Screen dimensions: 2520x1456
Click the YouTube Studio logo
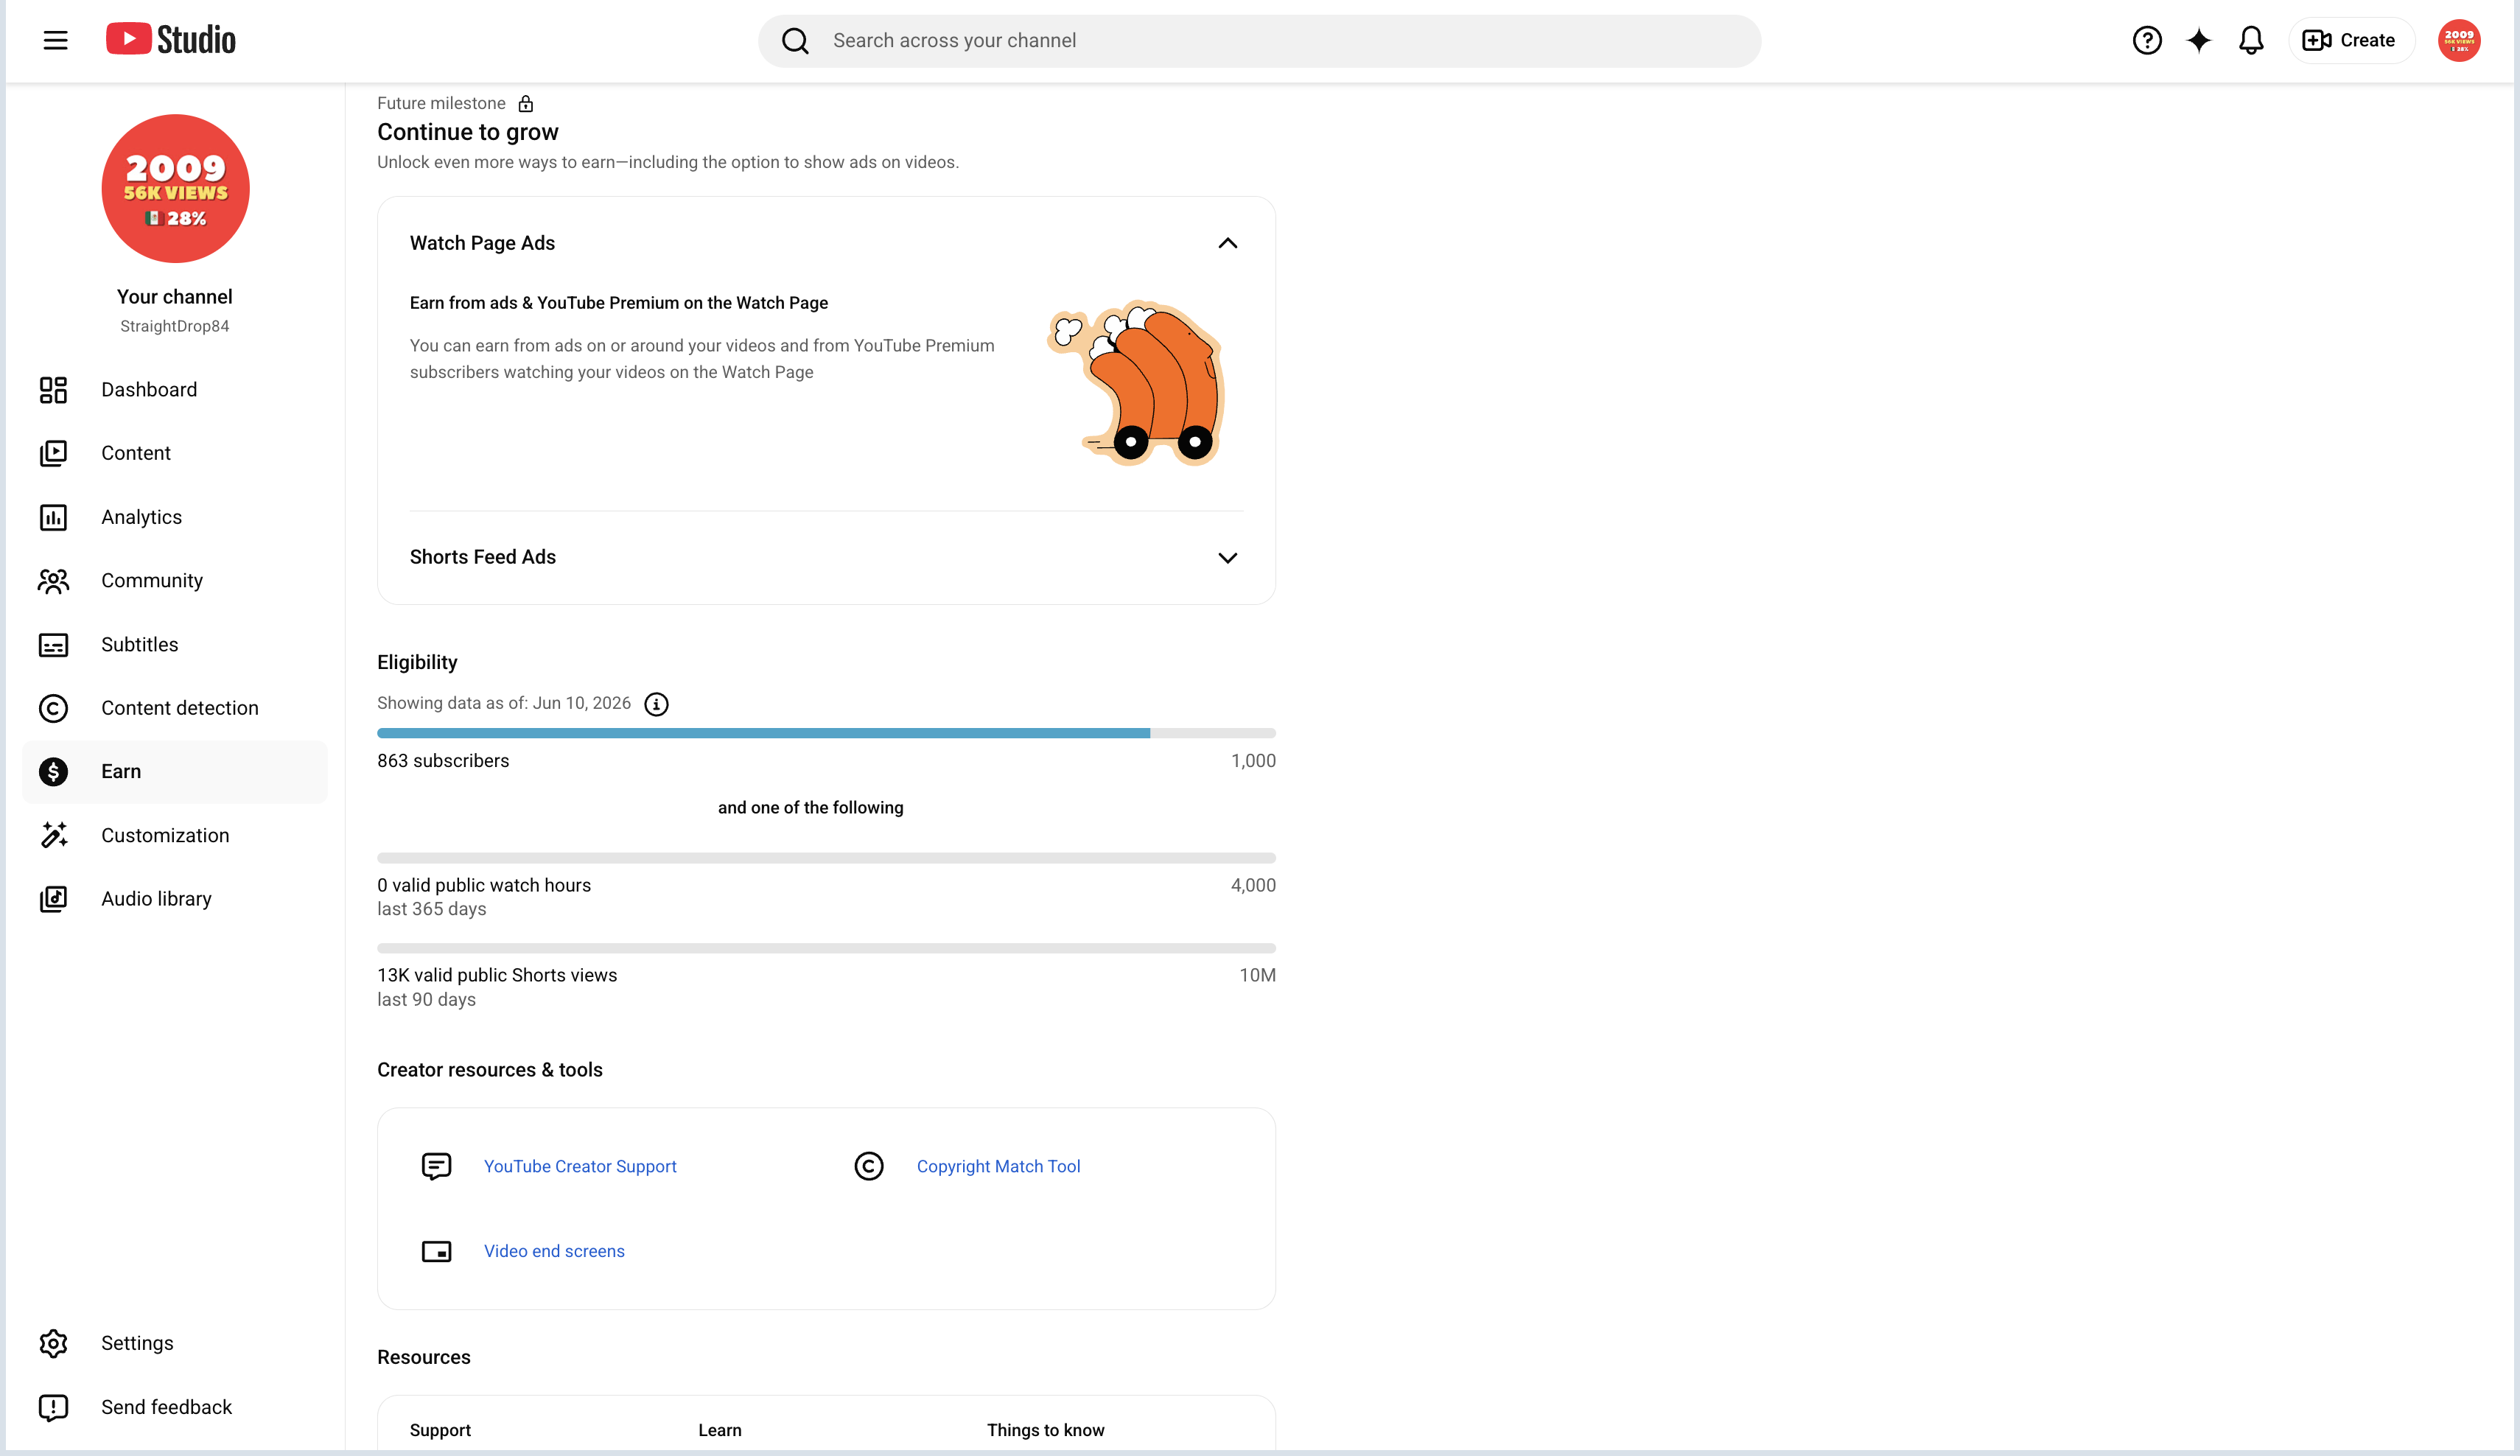(x=171, y=39)
